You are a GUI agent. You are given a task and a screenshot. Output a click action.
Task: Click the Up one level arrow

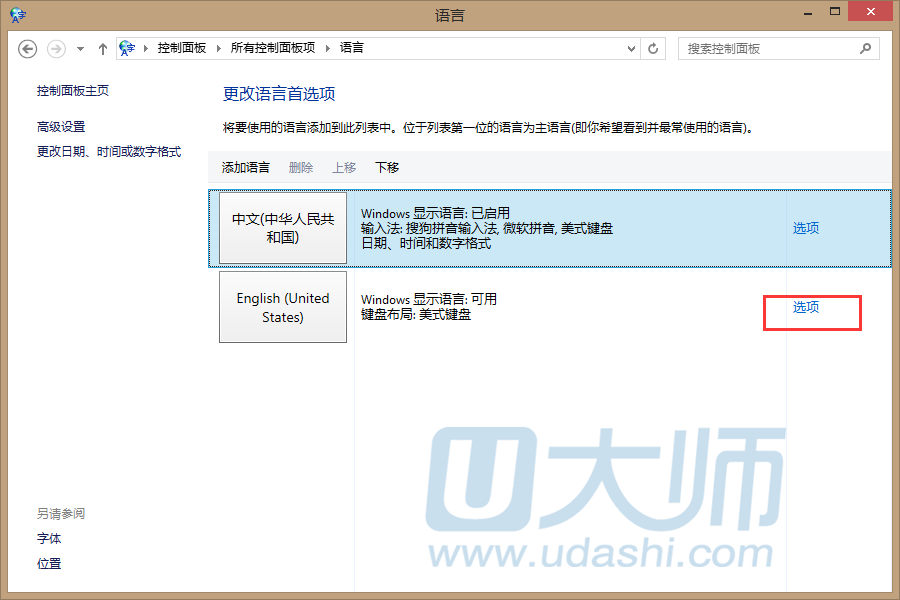(102, 48)
